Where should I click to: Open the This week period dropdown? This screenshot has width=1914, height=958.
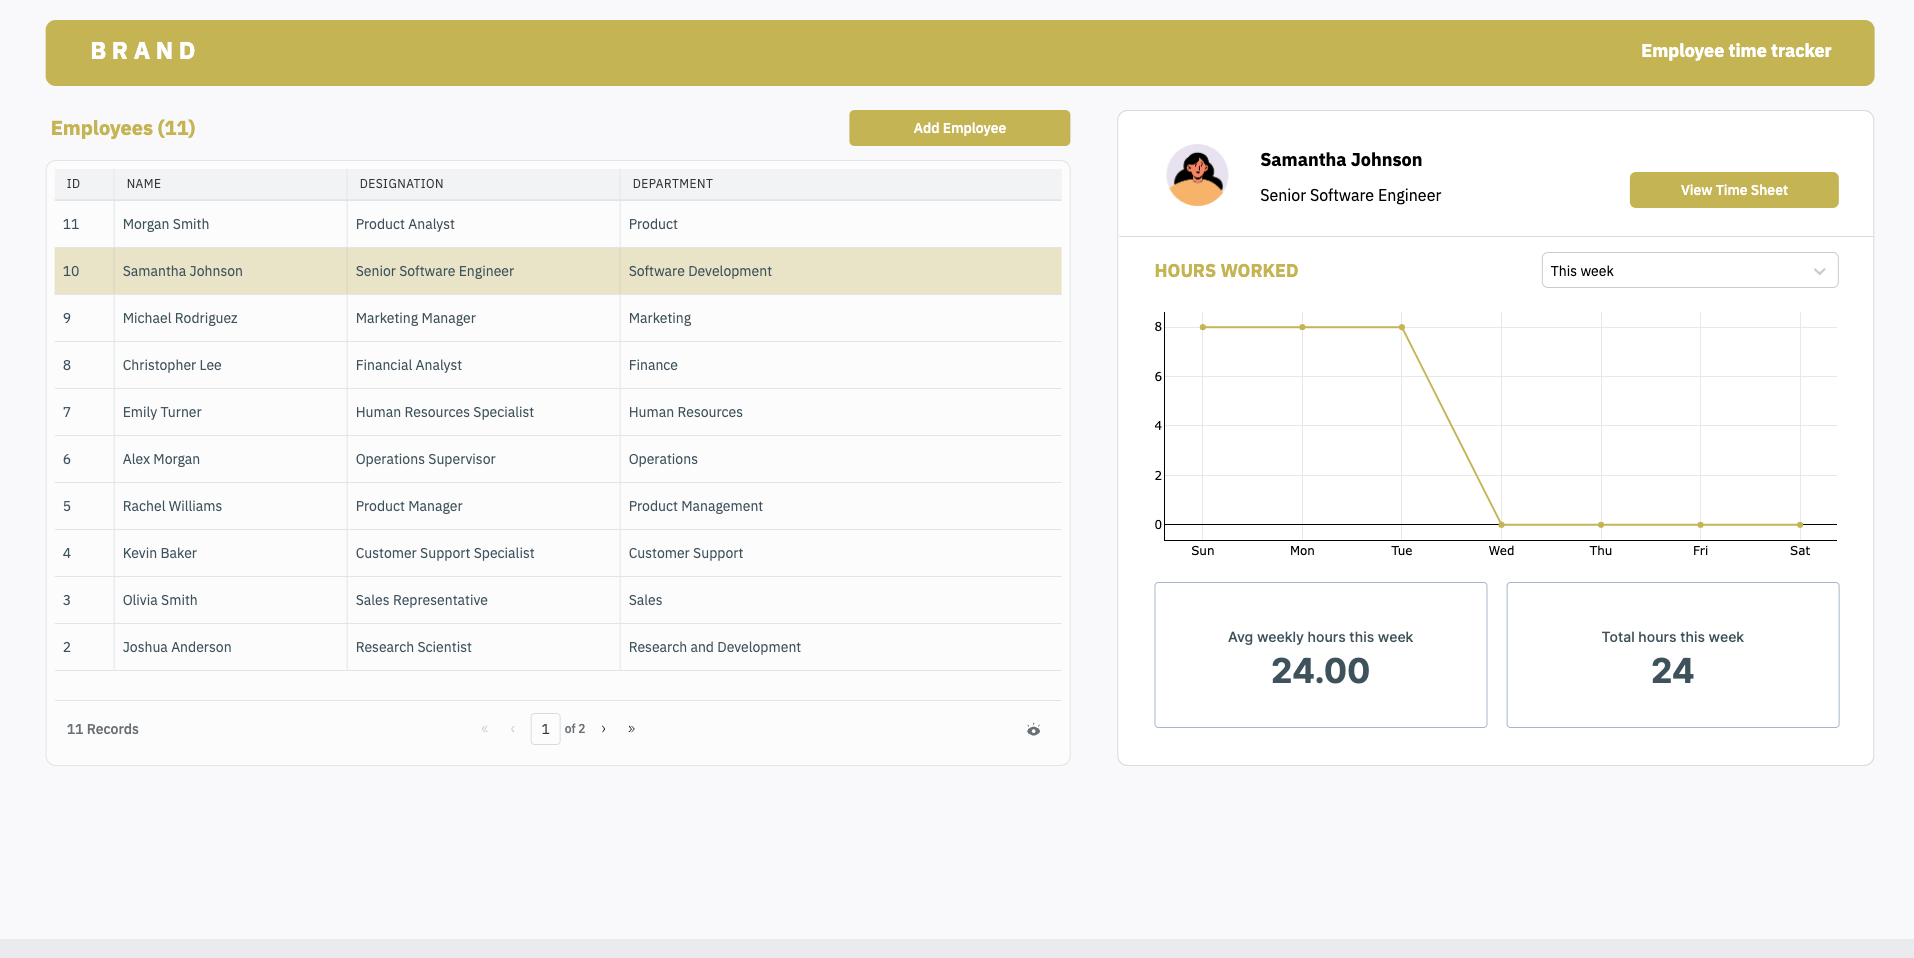(x=1689, y=271)
